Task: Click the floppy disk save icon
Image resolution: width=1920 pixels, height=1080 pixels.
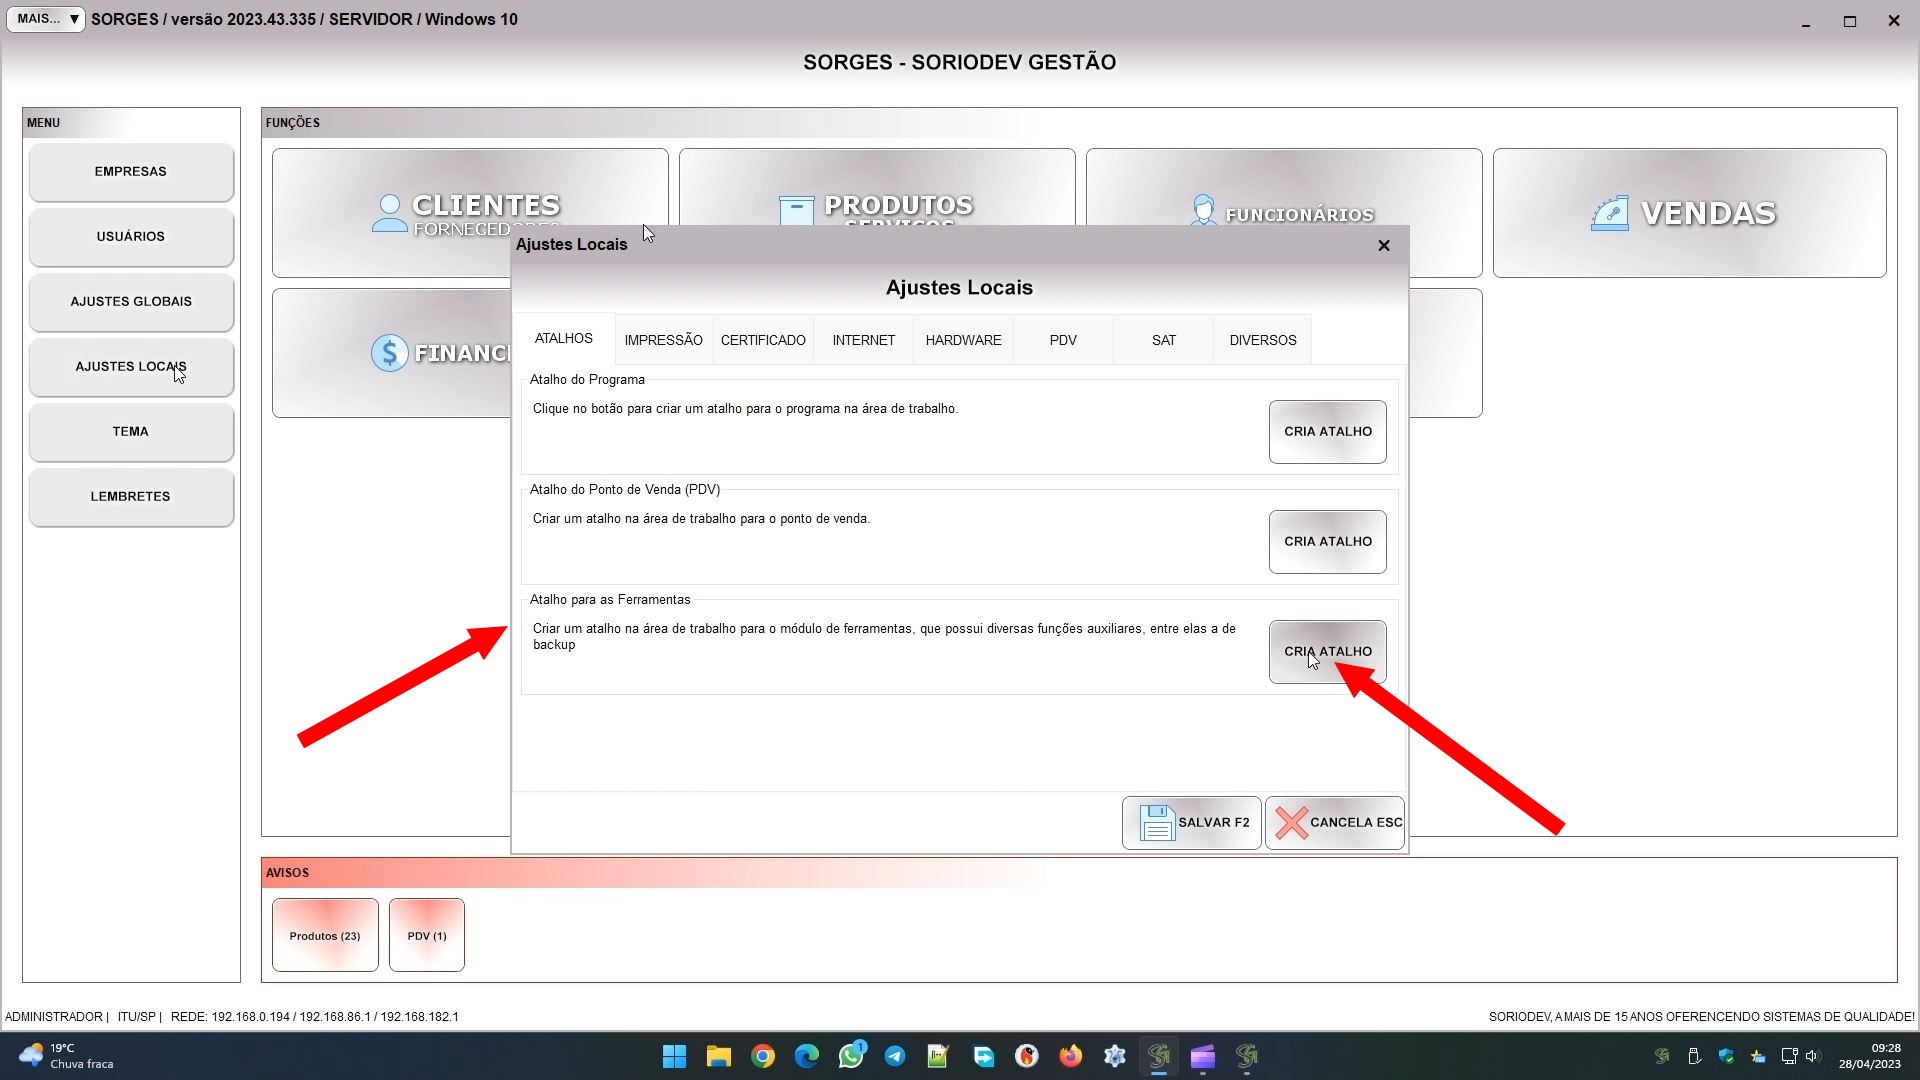Action: 1157,823
